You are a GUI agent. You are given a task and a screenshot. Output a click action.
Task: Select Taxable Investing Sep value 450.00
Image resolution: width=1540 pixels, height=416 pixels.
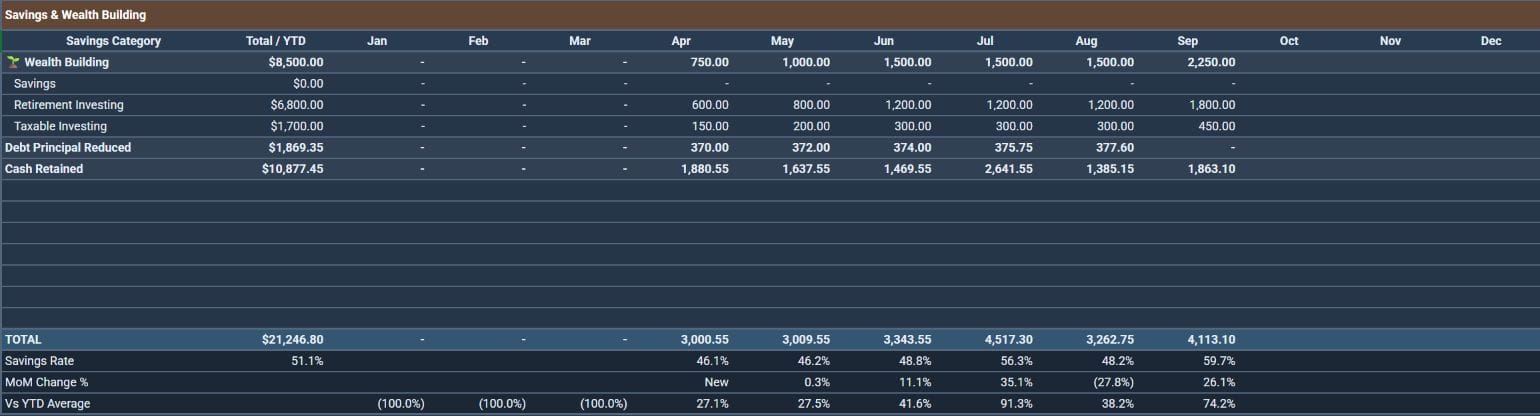(x=1217, y=126)
